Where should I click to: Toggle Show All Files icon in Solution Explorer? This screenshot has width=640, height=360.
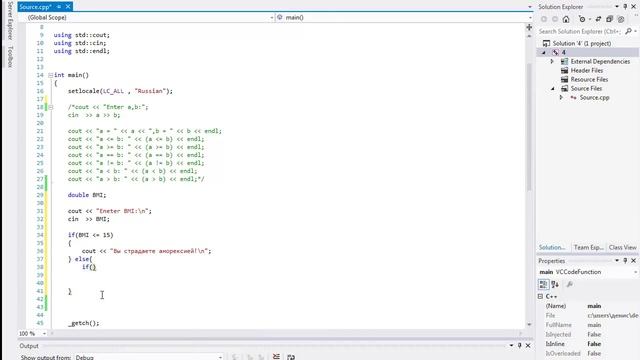click(x=621, y=19)
